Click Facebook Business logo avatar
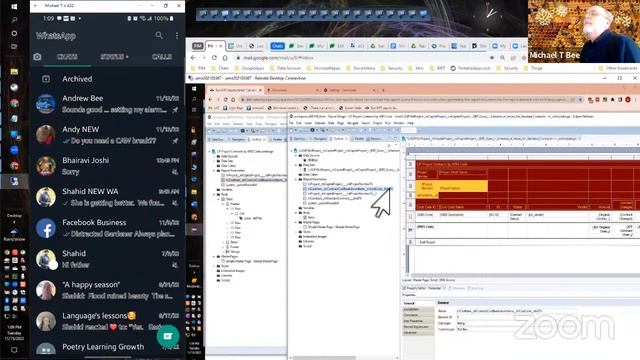 (x=46, y=228)
